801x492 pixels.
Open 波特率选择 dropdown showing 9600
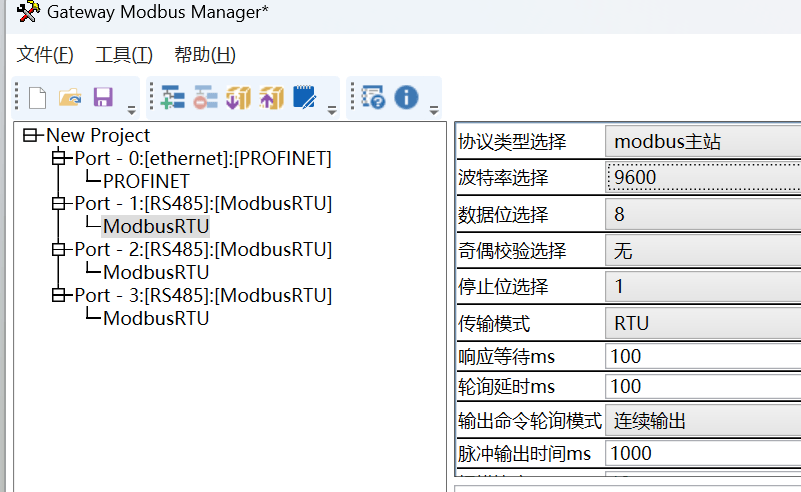tap(703, 177)
